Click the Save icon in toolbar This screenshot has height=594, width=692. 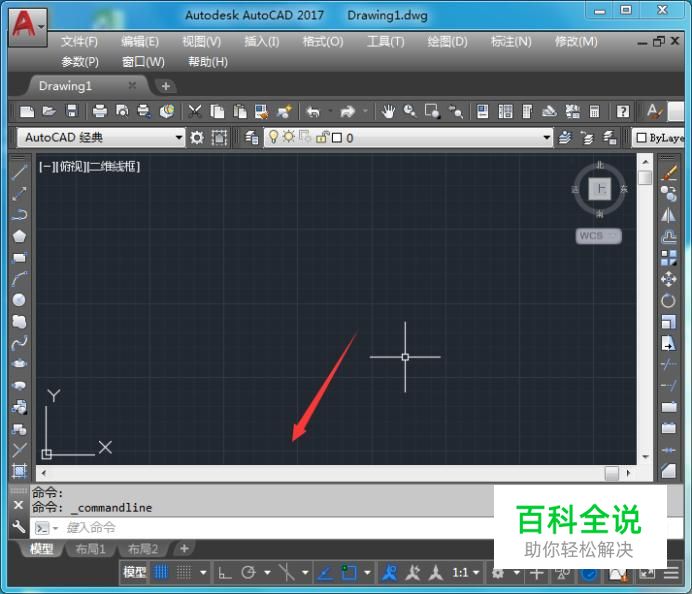tap(71, 111)
